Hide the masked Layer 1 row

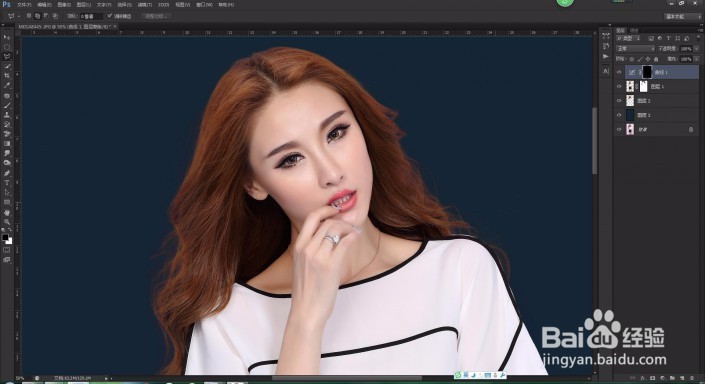(619, 86)
